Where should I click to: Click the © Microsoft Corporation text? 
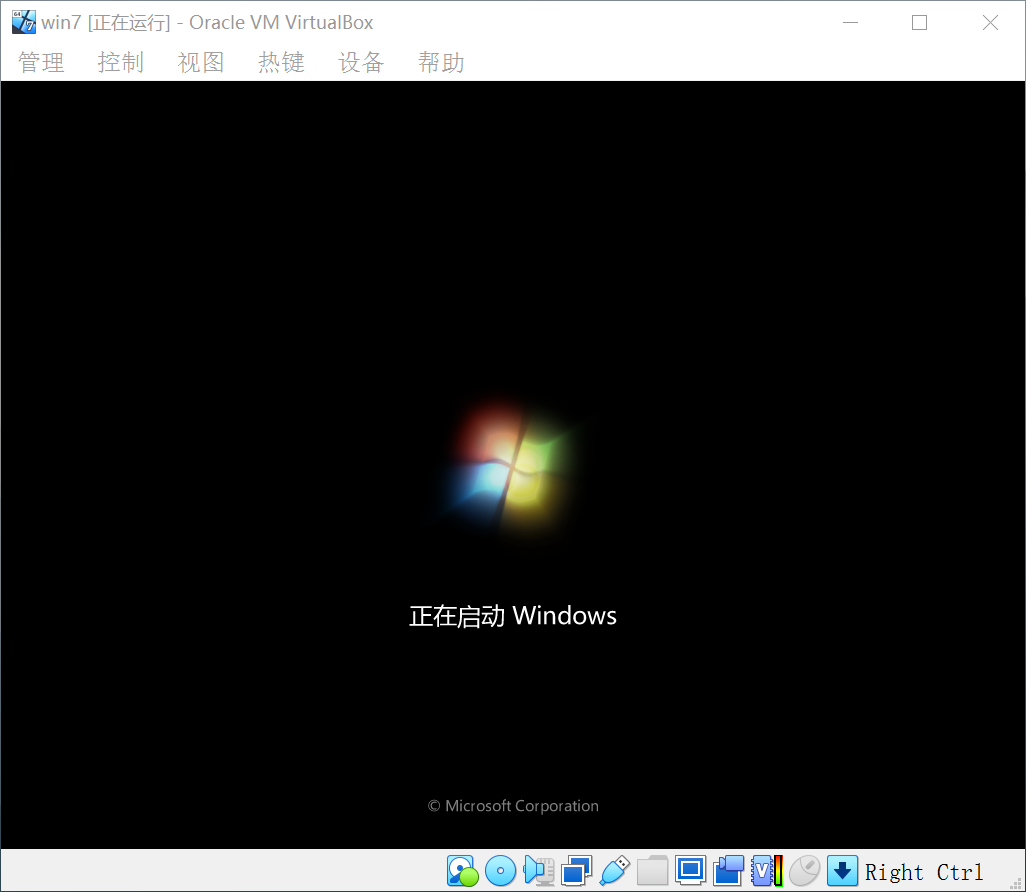point(513,806)
